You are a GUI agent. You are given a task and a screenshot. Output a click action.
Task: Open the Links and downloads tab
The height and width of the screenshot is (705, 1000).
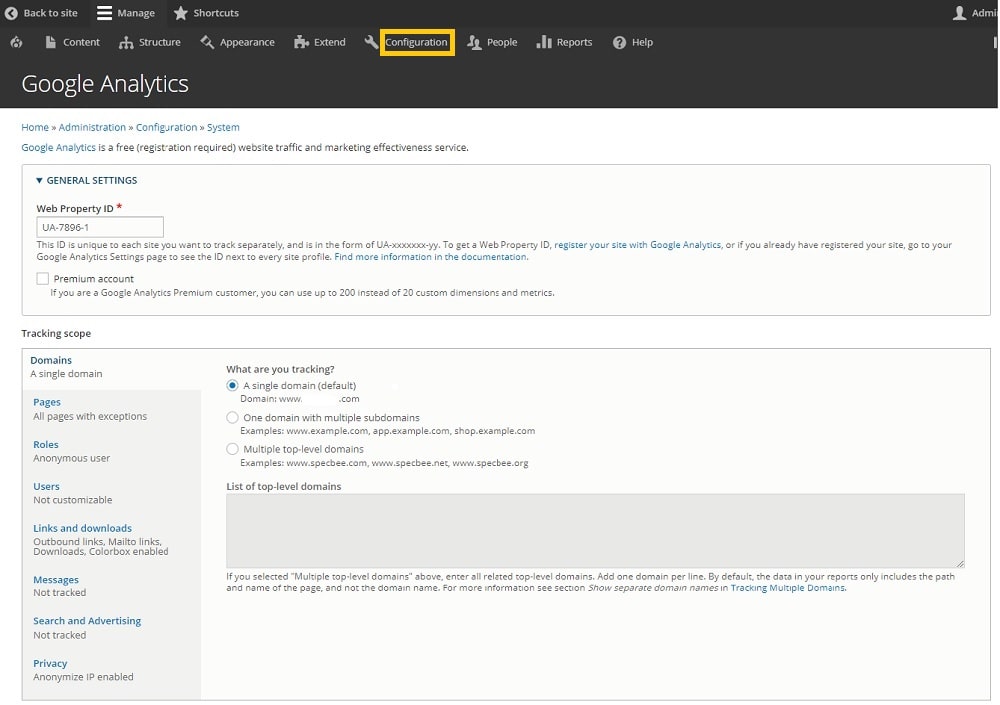pyautogui.click(x=82, y=528)
